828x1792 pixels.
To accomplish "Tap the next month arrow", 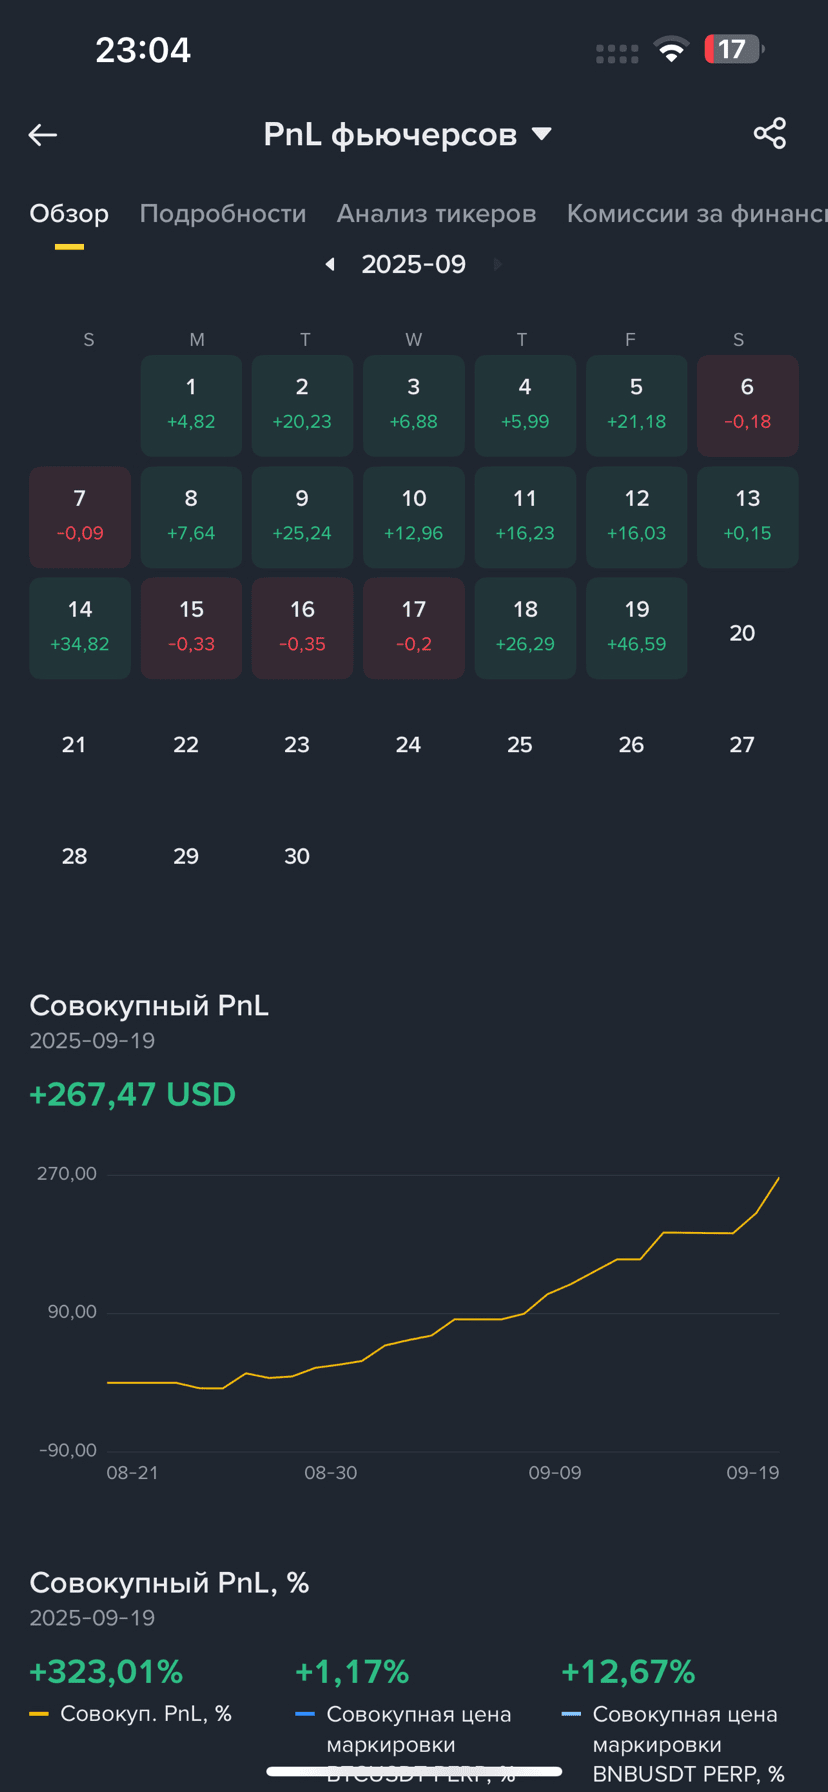I will (497, 265).
